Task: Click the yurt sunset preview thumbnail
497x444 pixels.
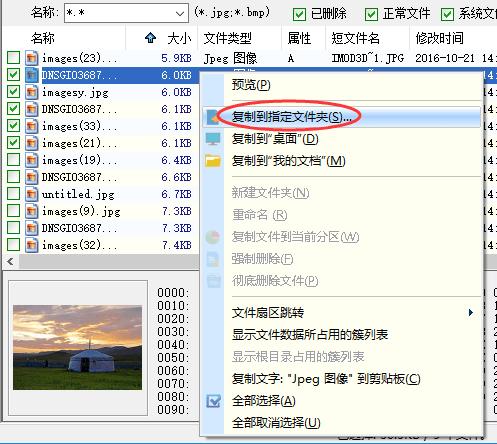Action: click(x=78, y=347)
